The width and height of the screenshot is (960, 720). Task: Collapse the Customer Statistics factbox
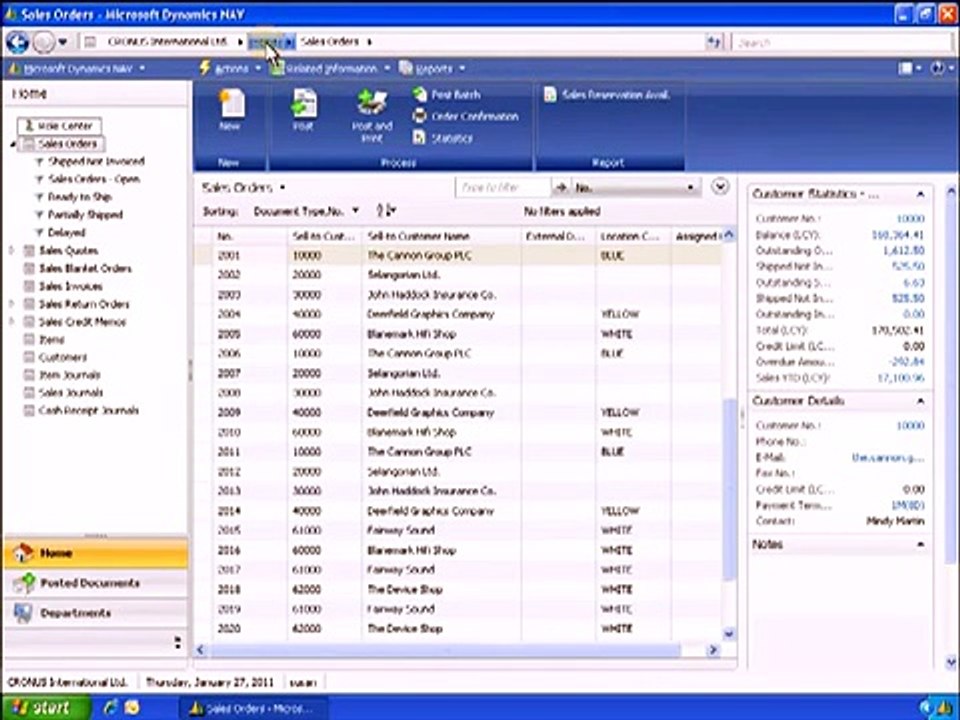[x=920, y=194]
